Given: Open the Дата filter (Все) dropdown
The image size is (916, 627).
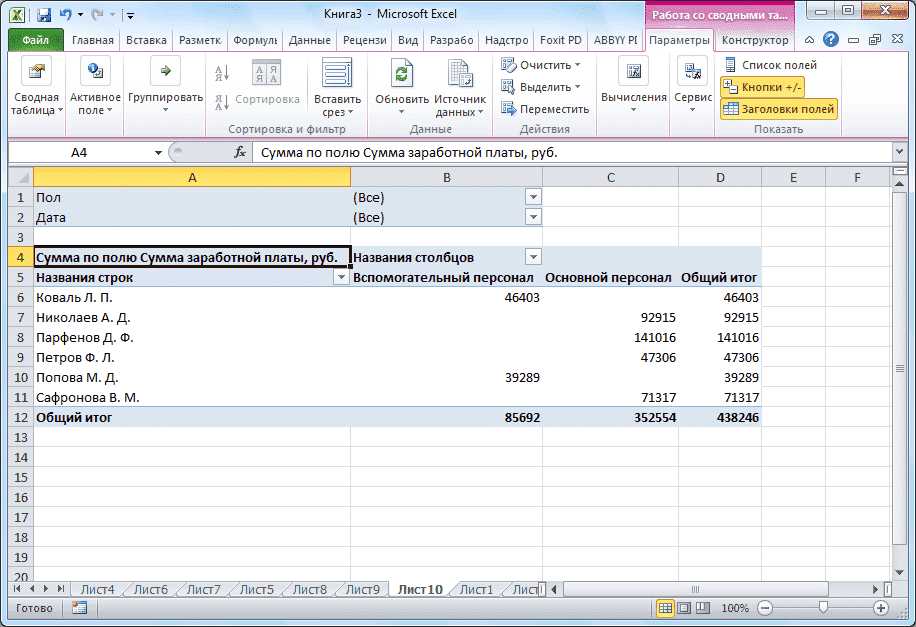Looking at the screenshot, I should pos(533,217).
